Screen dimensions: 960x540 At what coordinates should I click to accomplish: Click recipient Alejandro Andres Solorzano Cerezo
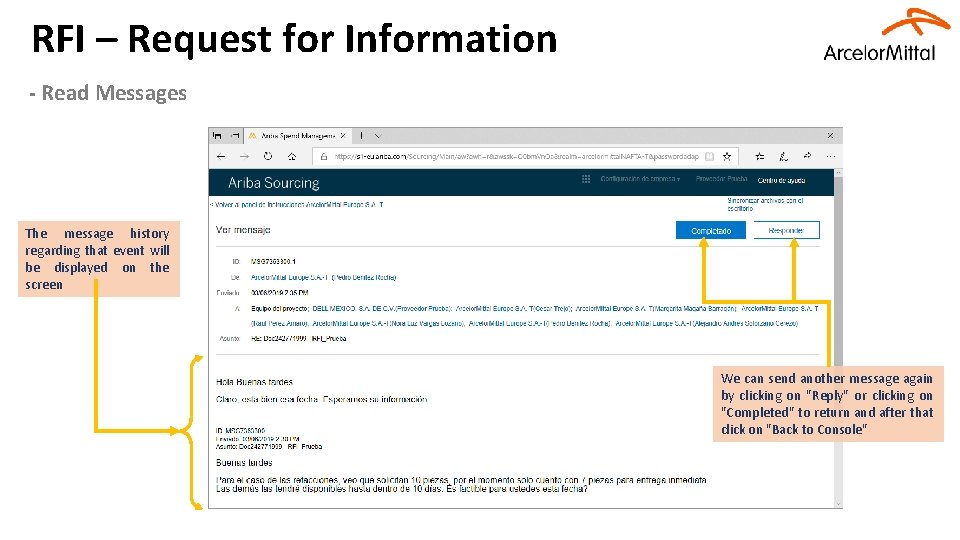click(x=707, y=323)
